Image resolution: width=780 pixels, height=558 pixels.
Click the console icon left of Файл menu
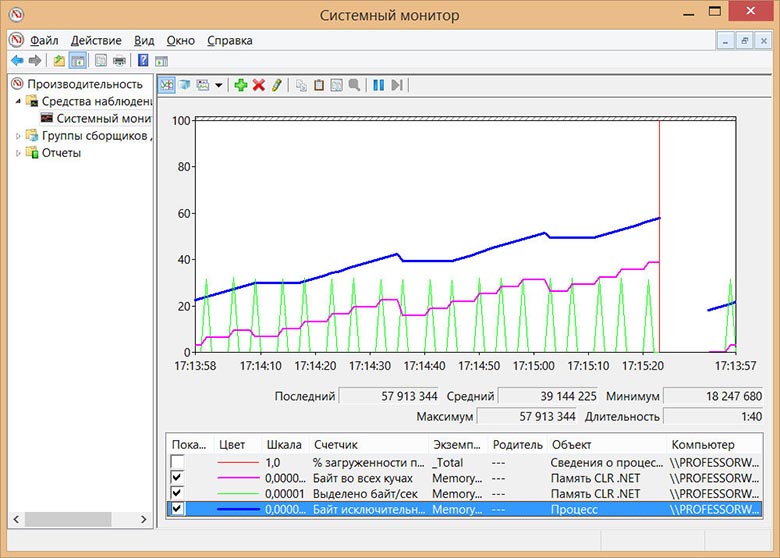[x=16, y=39]
